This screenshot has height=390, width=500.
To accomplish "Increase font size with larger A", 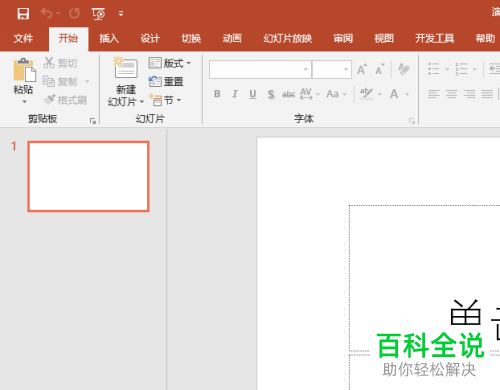I will pyautogui.click(x=362, y=69).
